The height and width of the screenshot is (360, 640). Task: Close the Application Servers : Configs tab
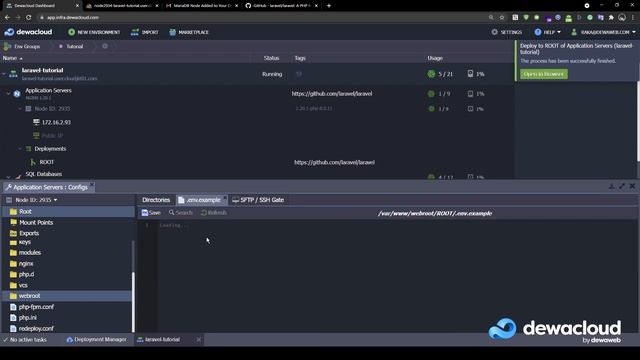point(92,184)
